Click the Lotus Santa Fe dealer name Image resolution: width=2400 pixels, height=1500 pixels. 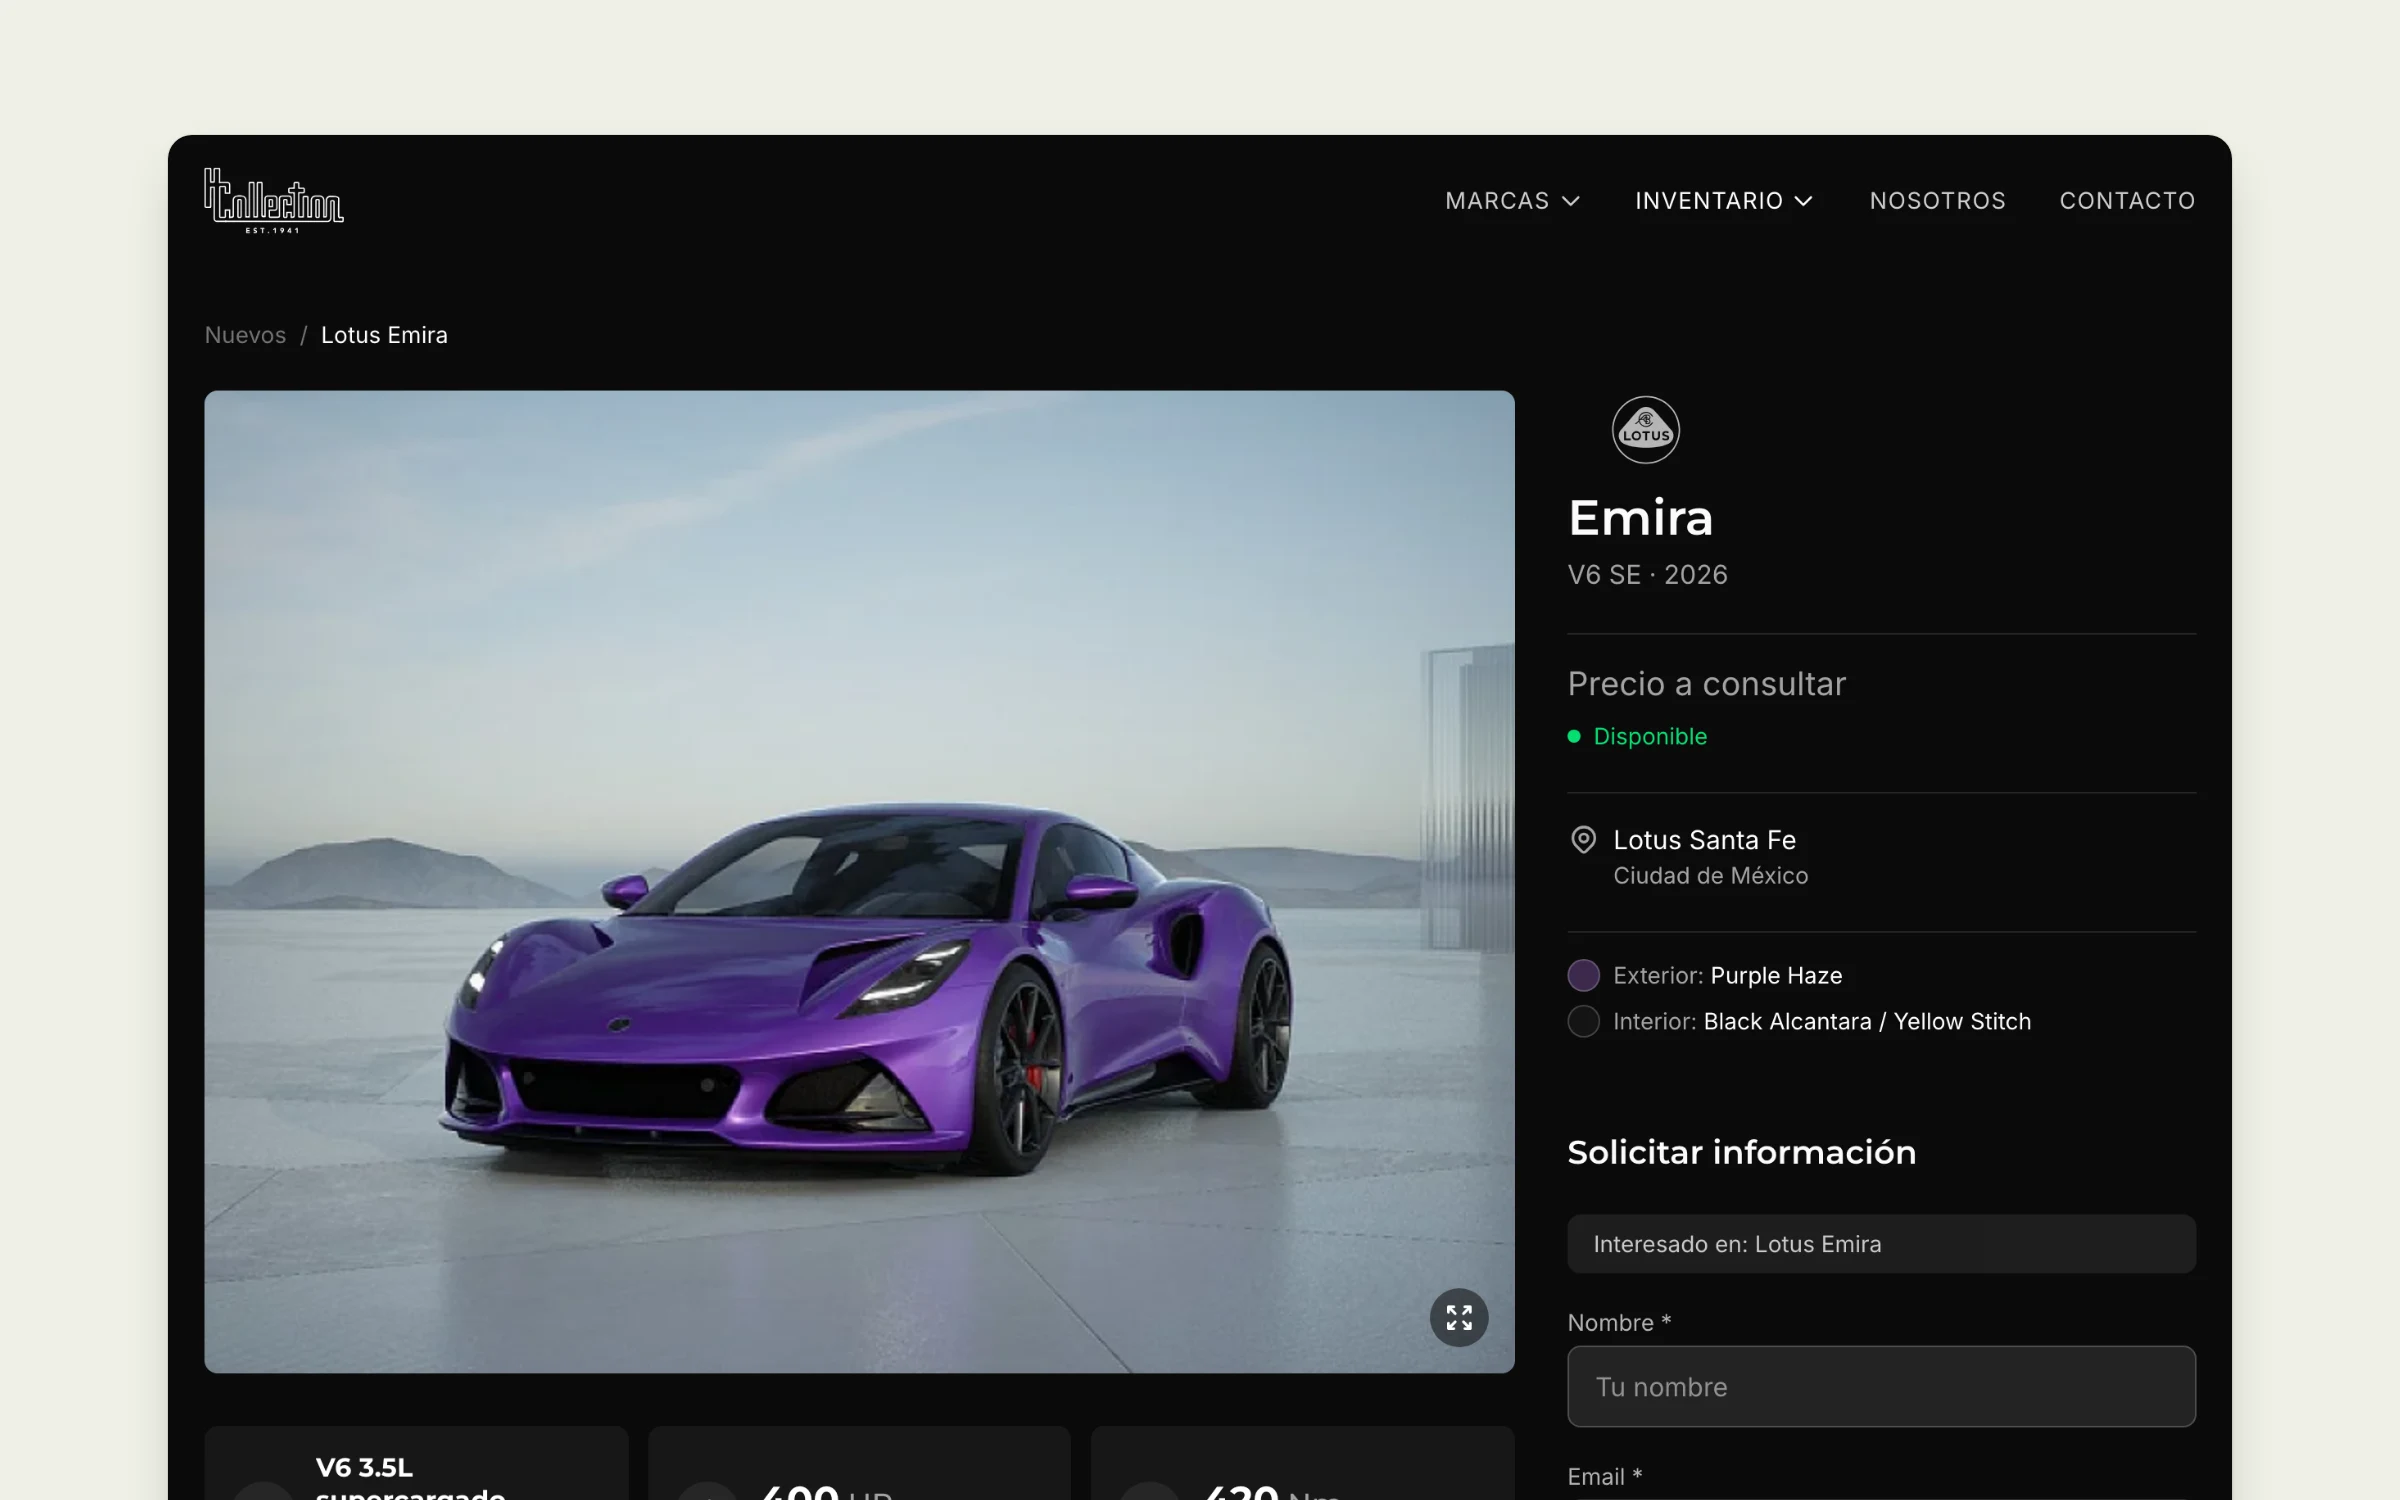(1704, 840)
